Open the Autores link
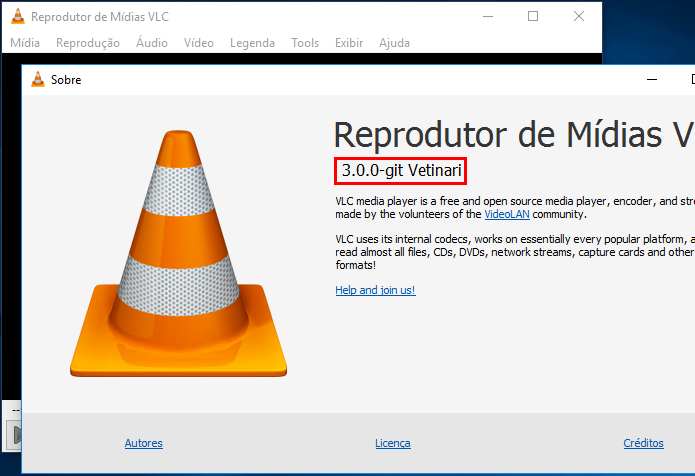The height and width of the screenshot is (476, 695). pos(144,443)
